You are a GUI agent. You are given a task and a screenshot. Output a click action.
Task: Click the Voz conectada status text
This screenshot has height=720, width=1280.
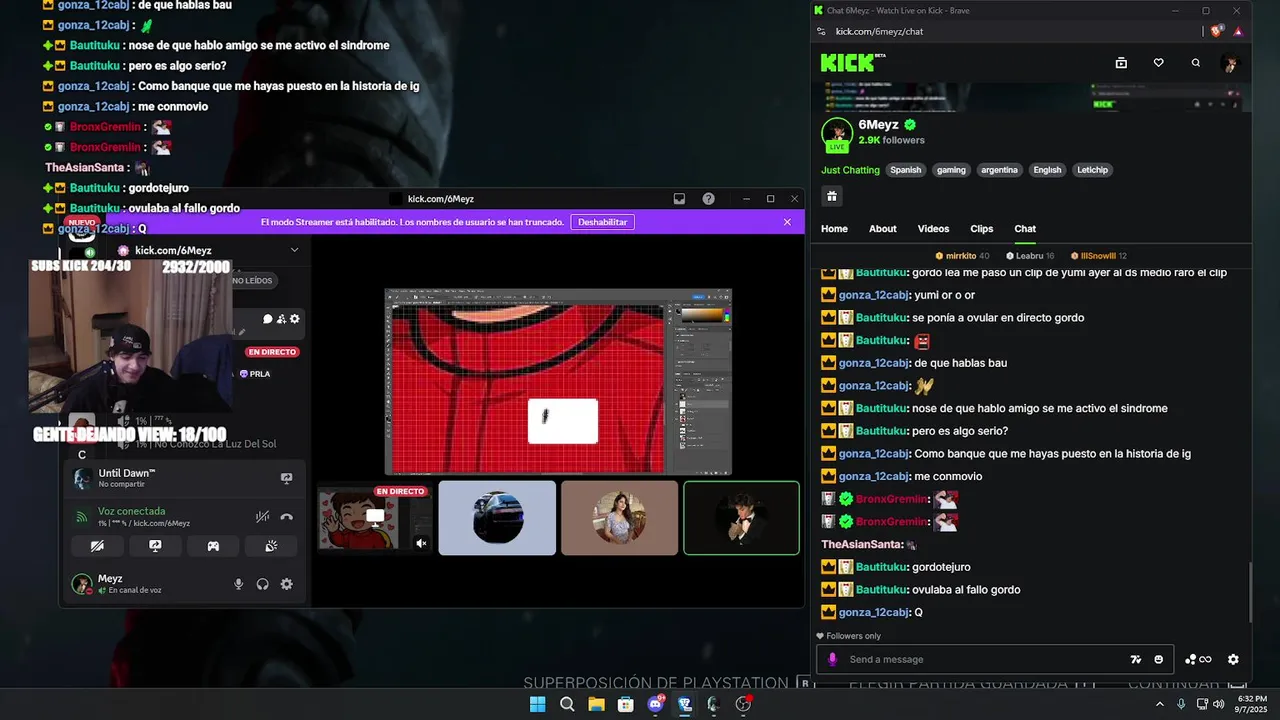point(131,511)
